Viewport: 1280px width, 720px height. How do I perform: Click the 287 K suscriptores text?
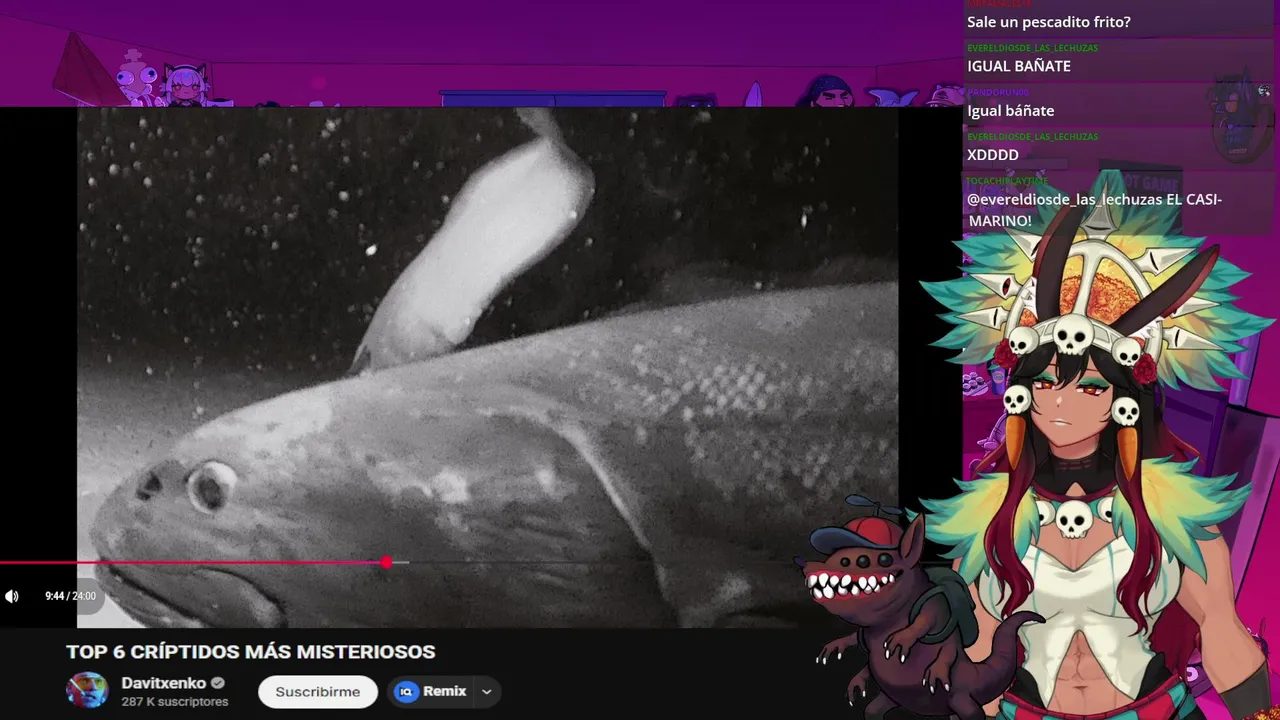click(x=175, y=702)
